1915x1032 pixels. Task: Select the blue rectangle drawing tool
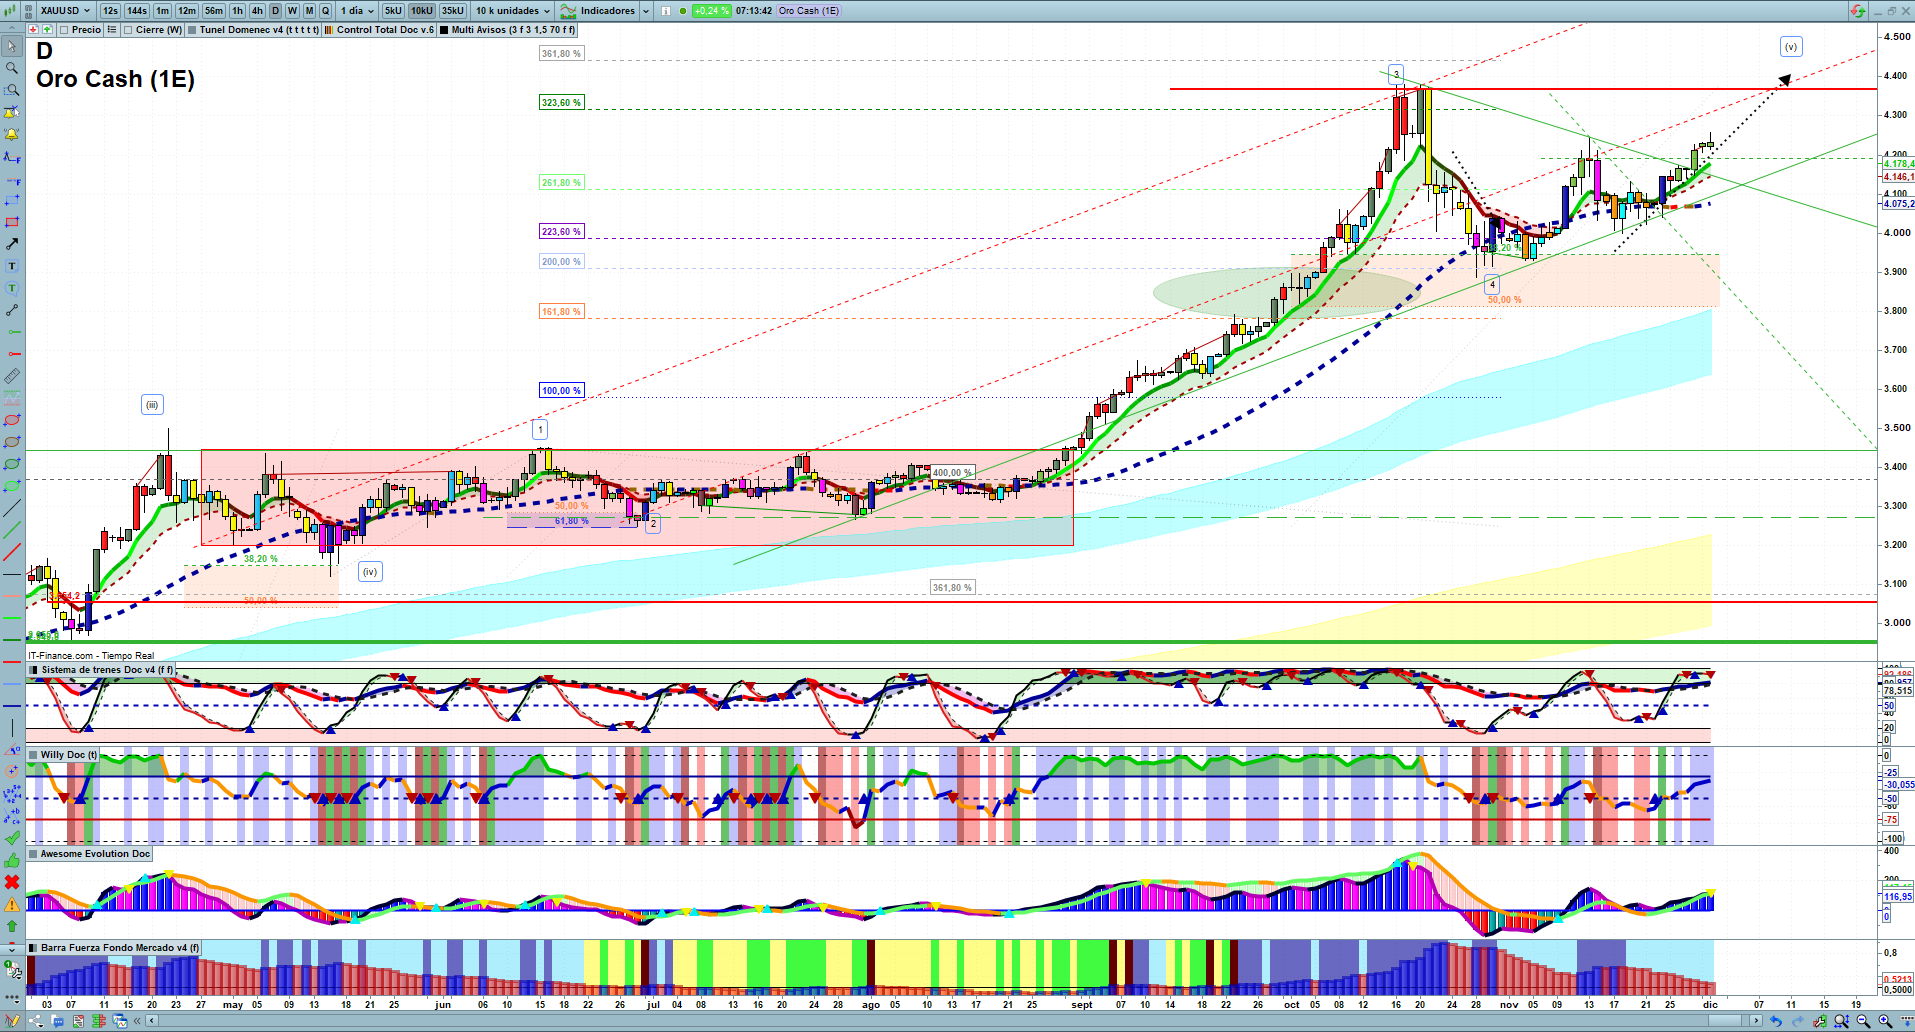(12, 200)
